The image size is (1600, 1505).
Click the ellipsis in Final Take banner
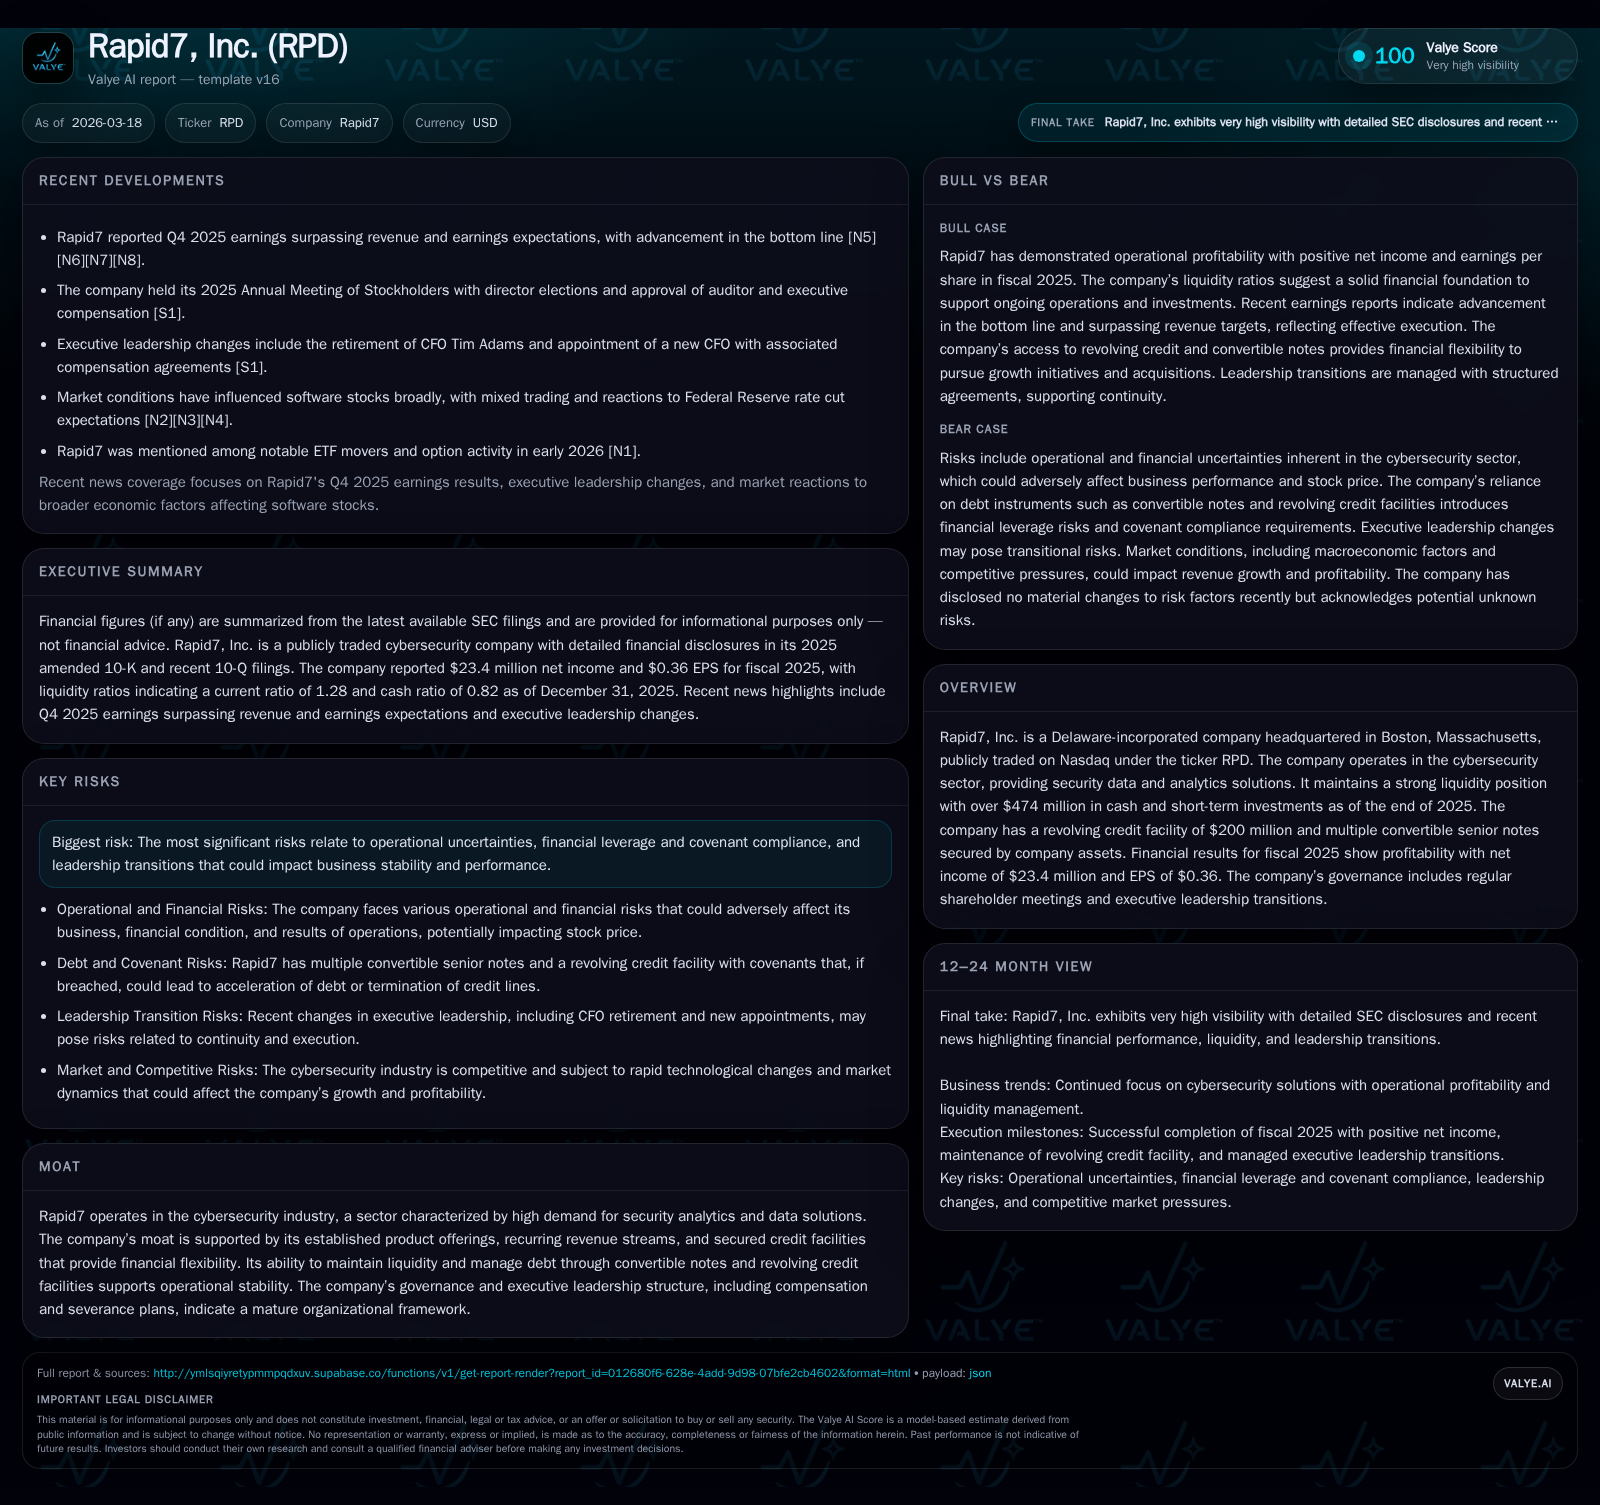[x=1552, y=122]
